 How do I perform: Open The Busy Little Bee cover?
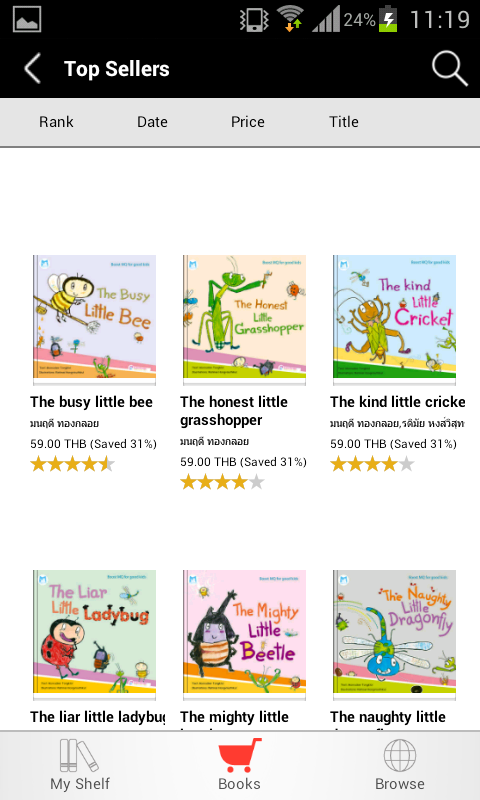(94, 317)
